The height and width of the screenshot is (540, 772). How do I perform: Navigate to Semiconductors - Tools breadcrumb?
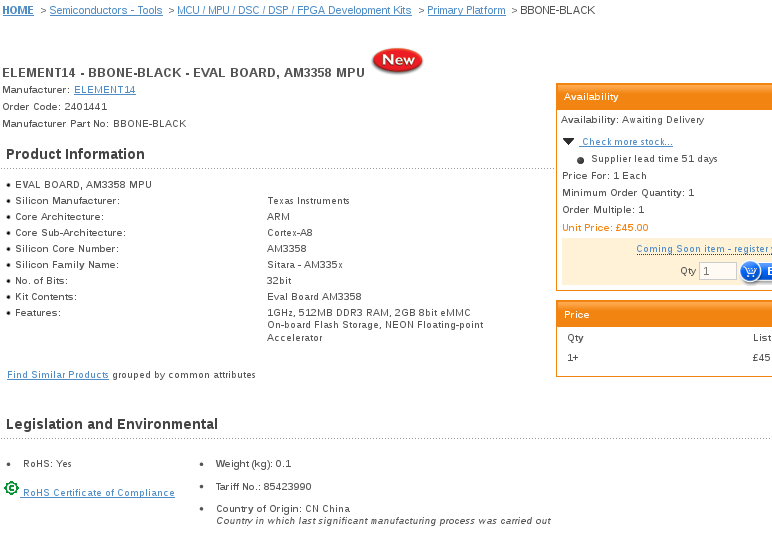pyautogui.click(x=106, y=10)
